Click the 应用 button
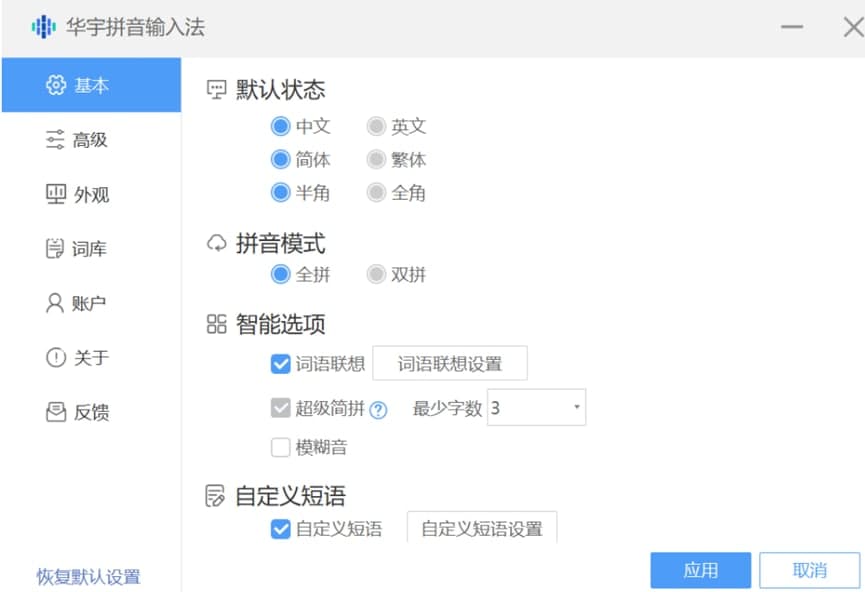 pyautogui.click(x=700, y=570)
